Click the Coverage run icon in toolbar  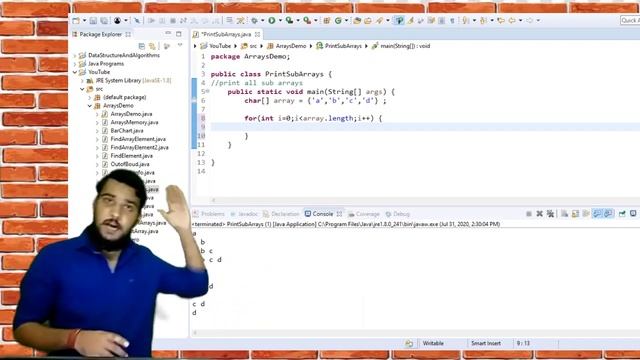(289, 20)
